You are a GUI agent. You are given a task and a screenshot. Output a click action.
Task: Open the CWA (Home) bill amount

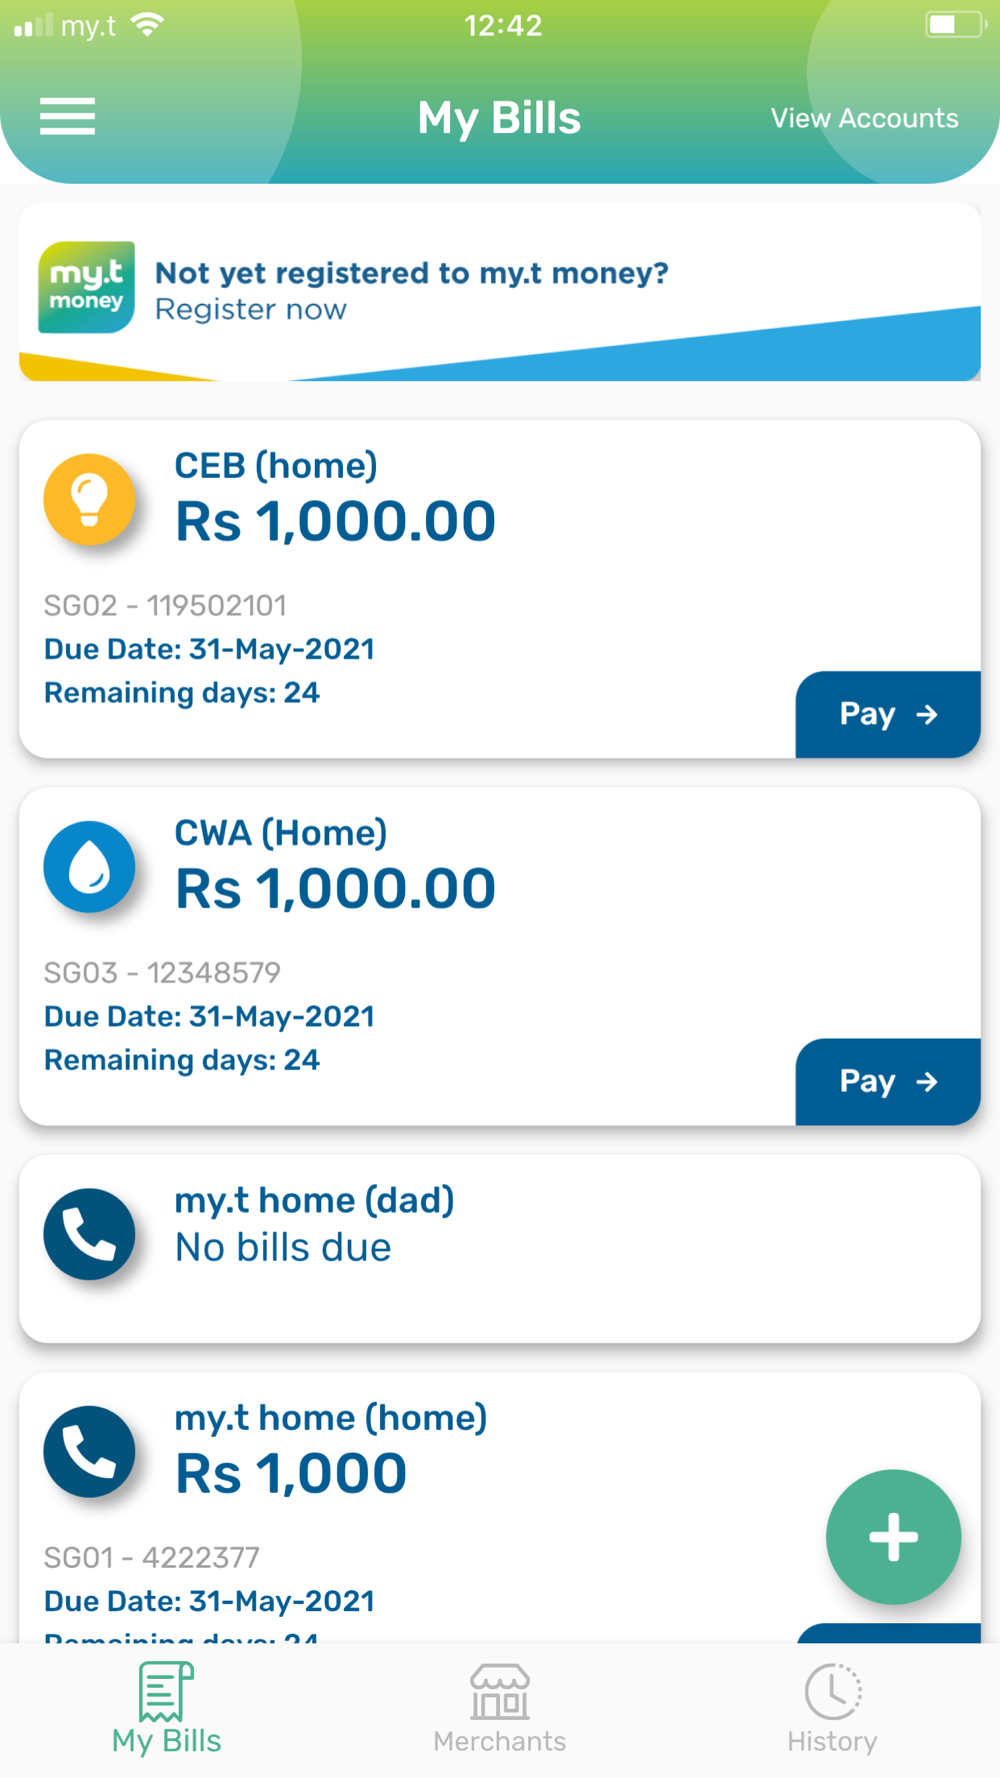click(x=335, y=889)
